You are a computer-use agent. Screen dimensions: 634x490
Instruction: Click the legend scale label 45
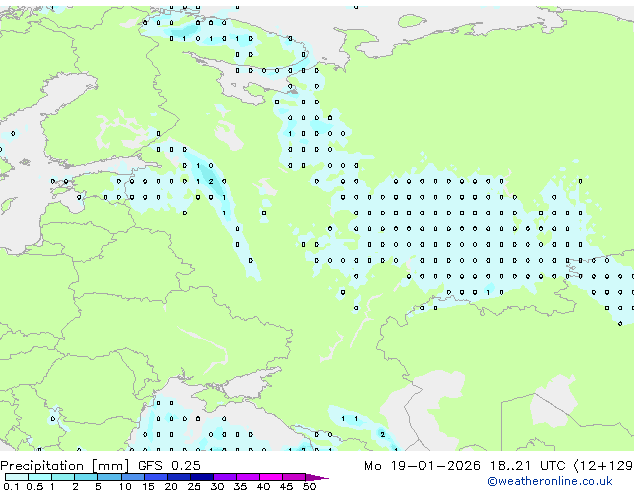(x=286, y=486)
